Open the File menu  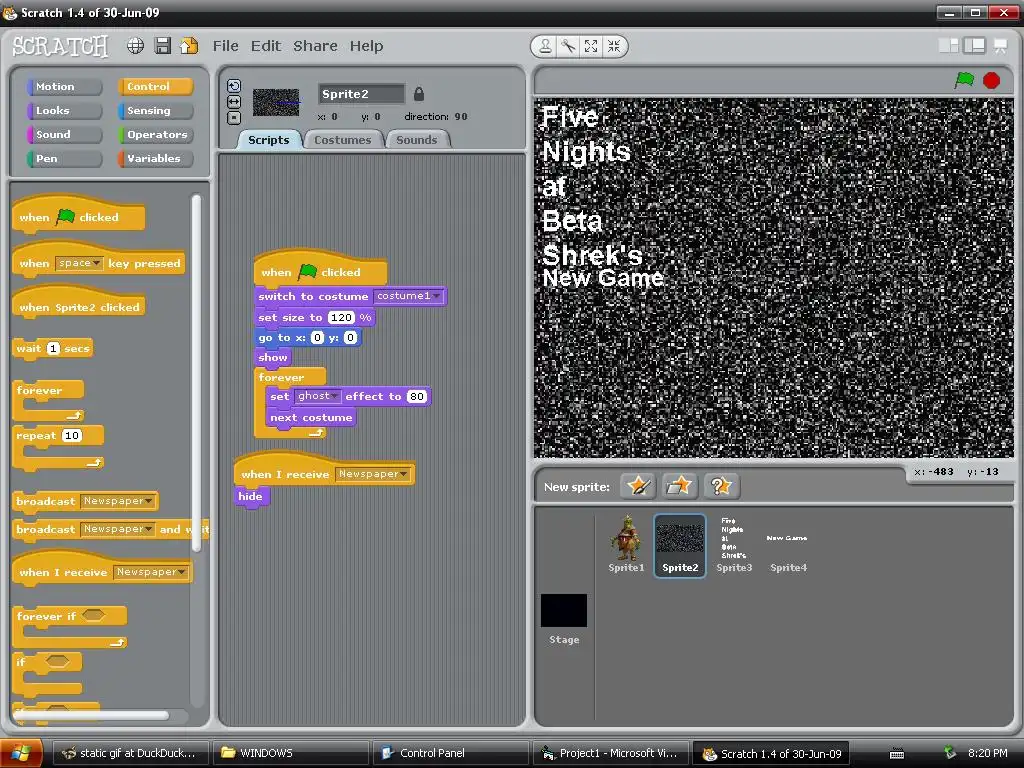tap(225, 46)
